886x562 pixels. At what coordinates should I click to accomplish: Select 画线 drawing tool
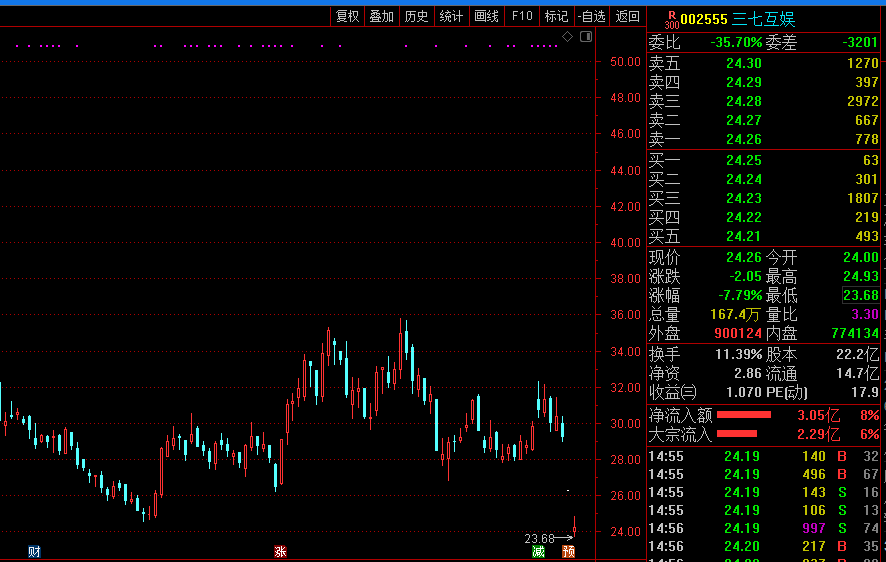coord(486,16)
